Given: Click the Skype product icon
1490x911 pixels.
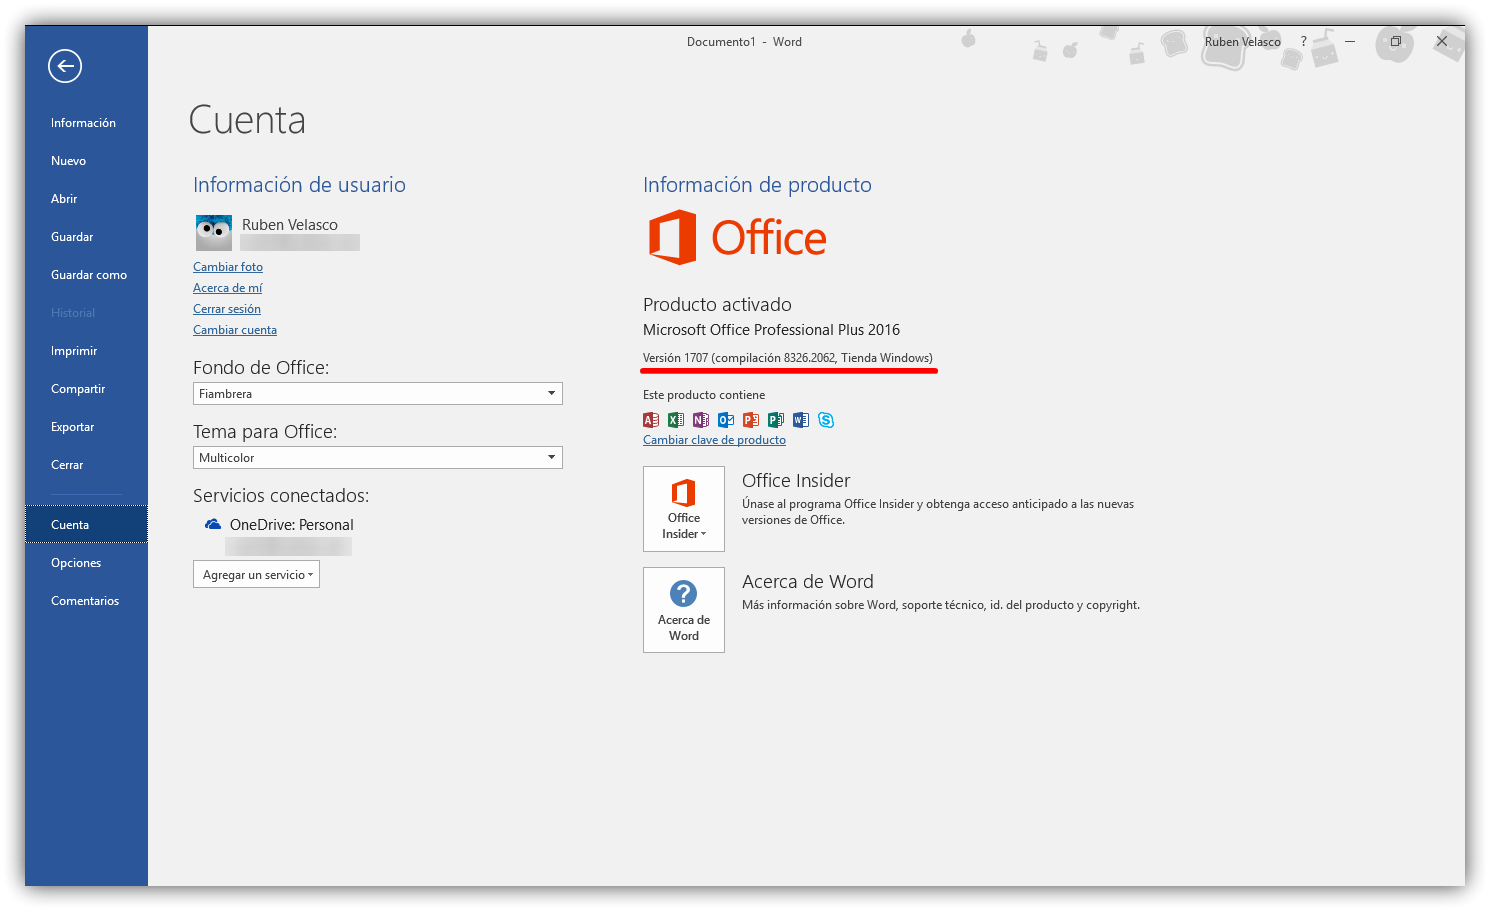Looking at the screenshot, I should point(826,420).
